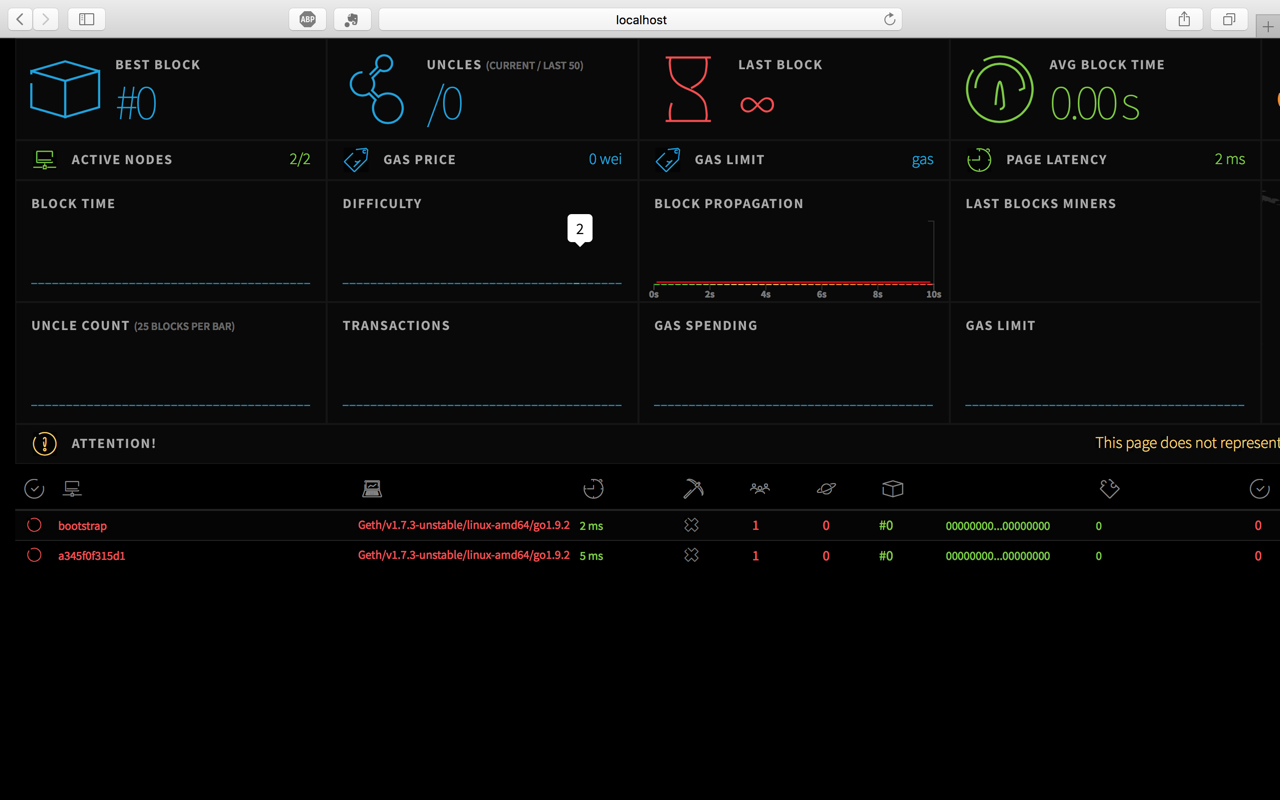Select the a345f0f315d1 node status radio
This screenshot has width=1280, height=800.
click(33, 555)
